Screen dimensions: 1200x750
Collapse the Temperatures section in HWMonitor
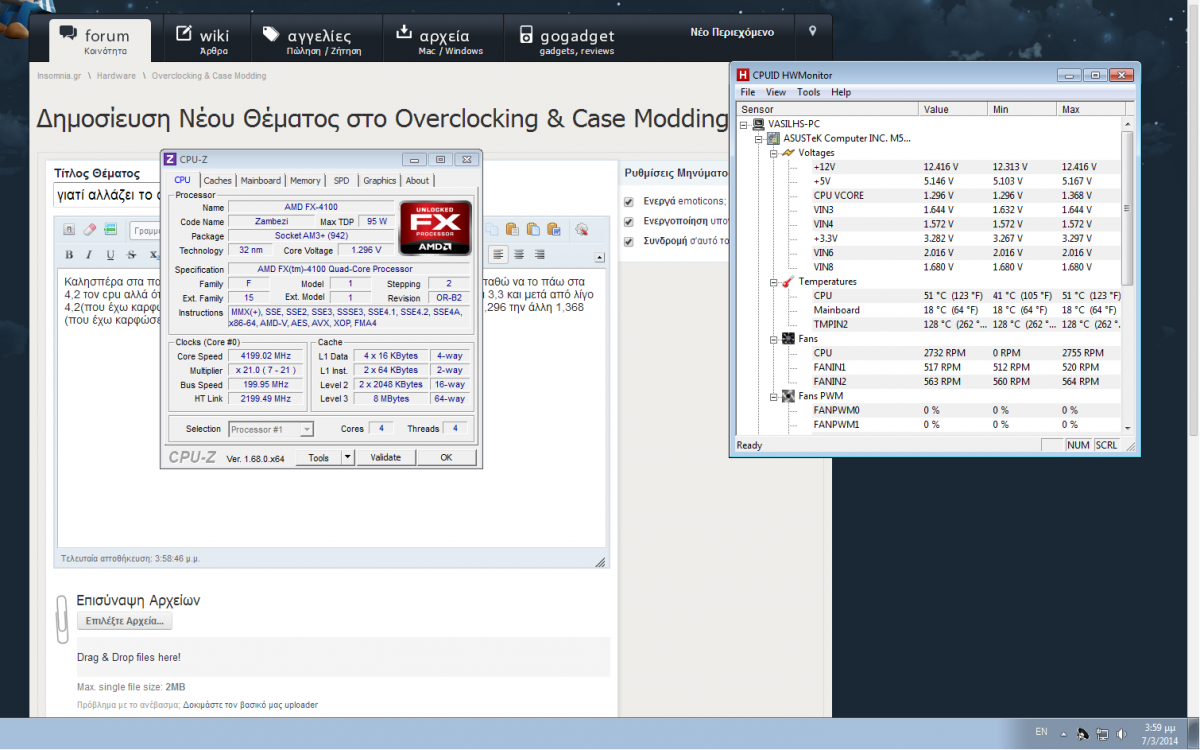coord(775,282)
